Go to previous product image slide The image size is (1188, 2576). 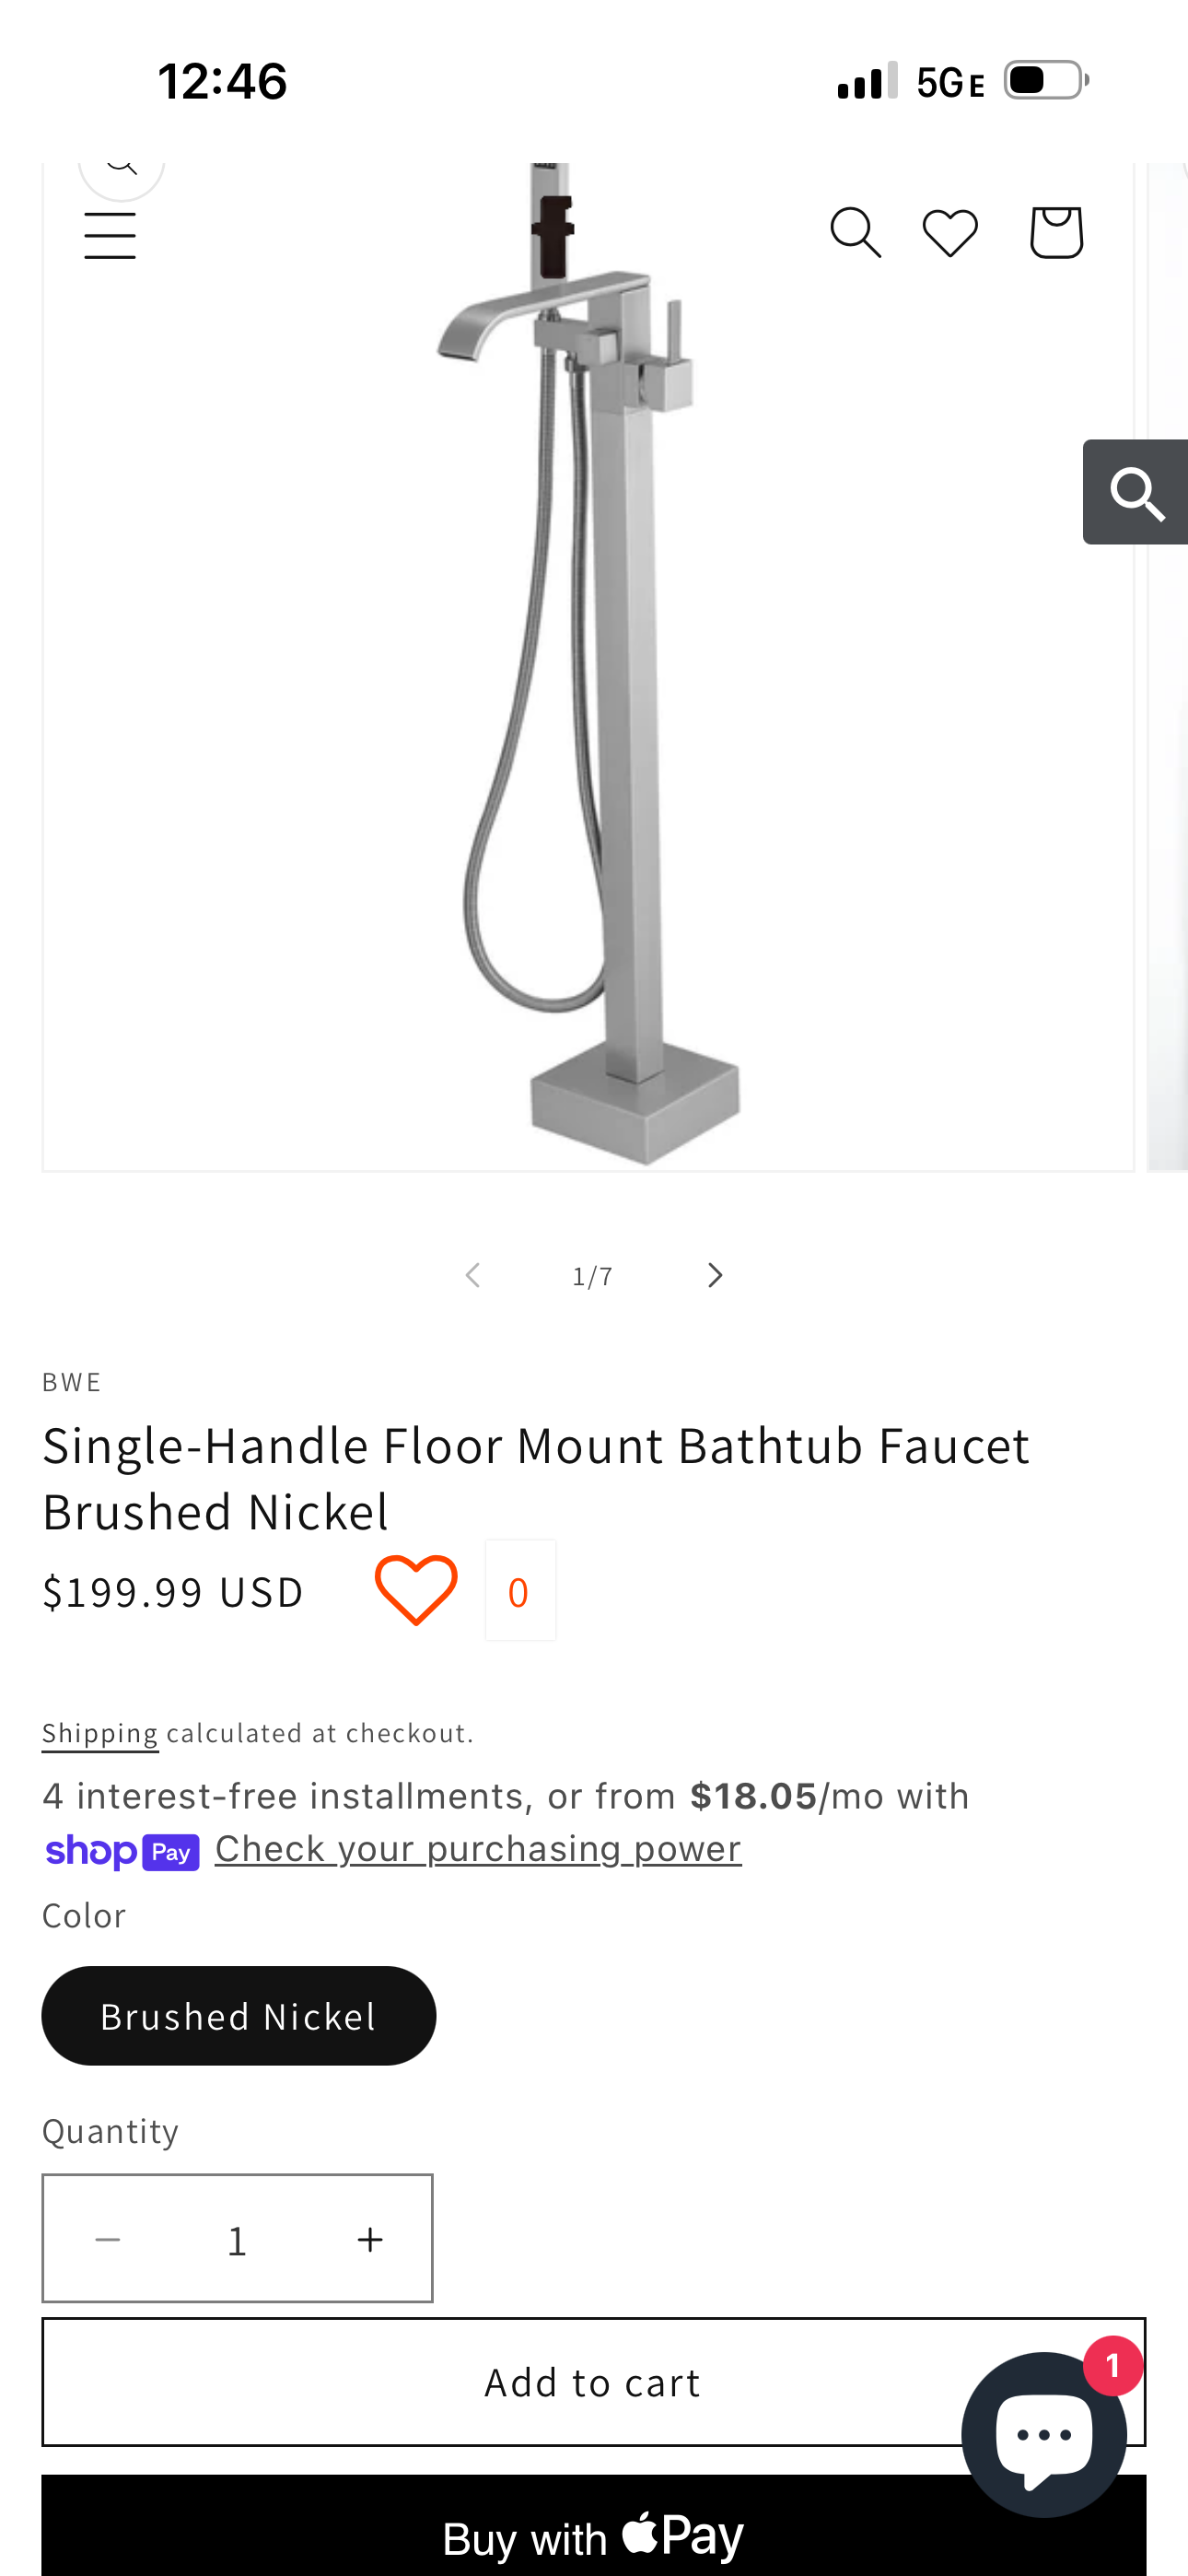tap(472, 1275)
